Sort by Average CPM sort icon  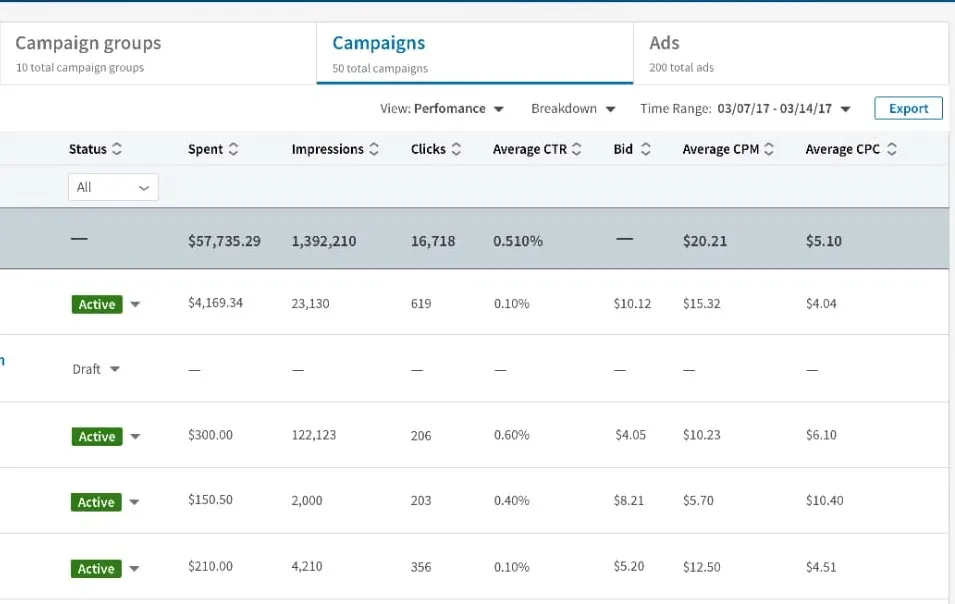[x=769, y=150]
